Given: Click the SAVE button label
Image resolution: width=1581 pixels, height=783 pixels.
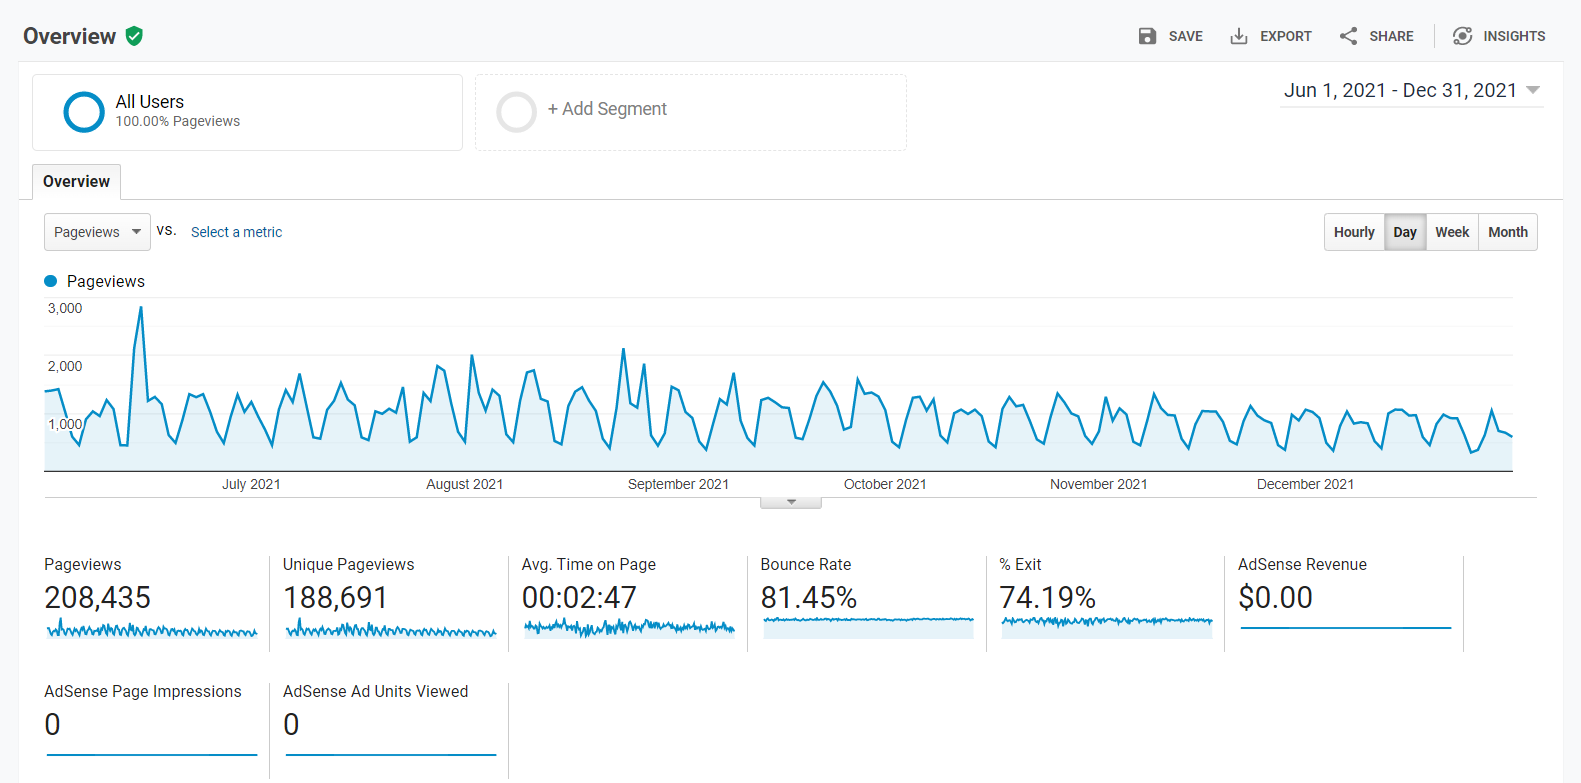Looking at the screenshot, I should coord(1186,36).
